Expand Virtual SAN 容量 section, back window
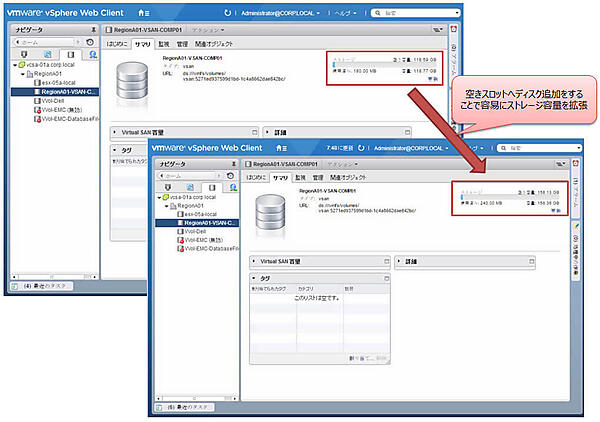 [114, 132]
